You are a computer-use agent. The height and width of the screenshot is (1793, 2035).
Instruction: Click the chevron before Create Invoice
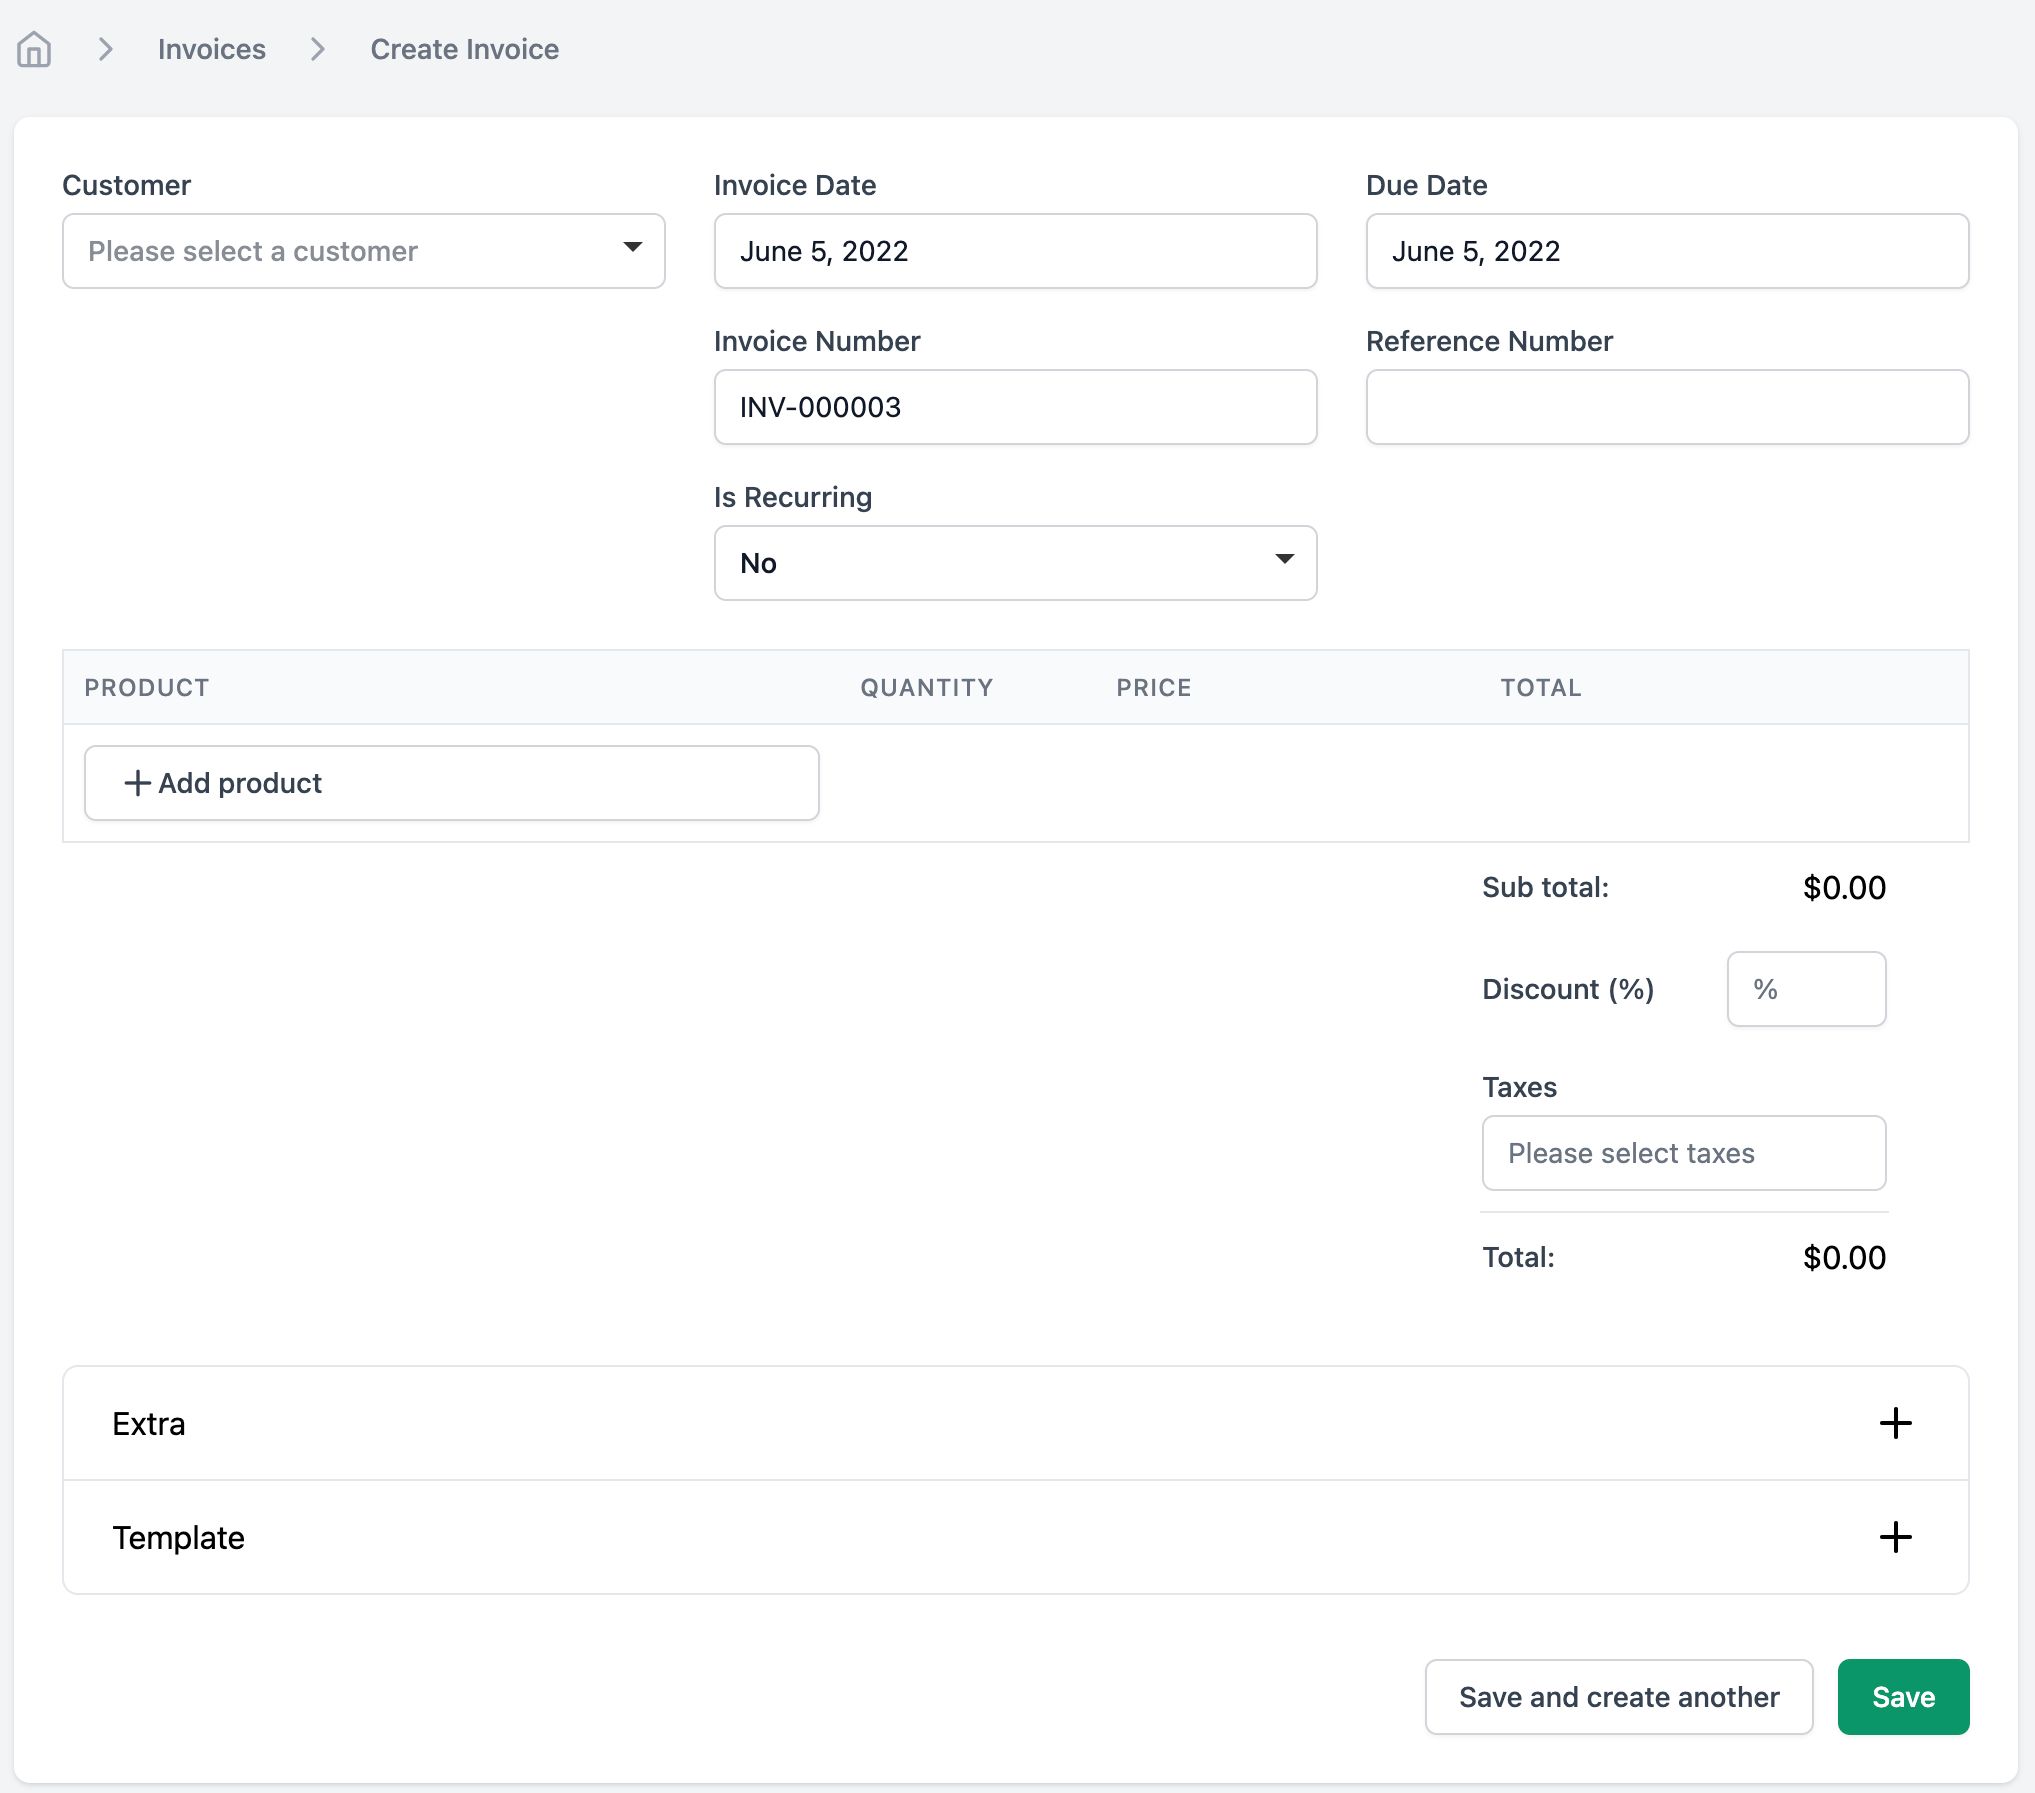tap(317, 48)
